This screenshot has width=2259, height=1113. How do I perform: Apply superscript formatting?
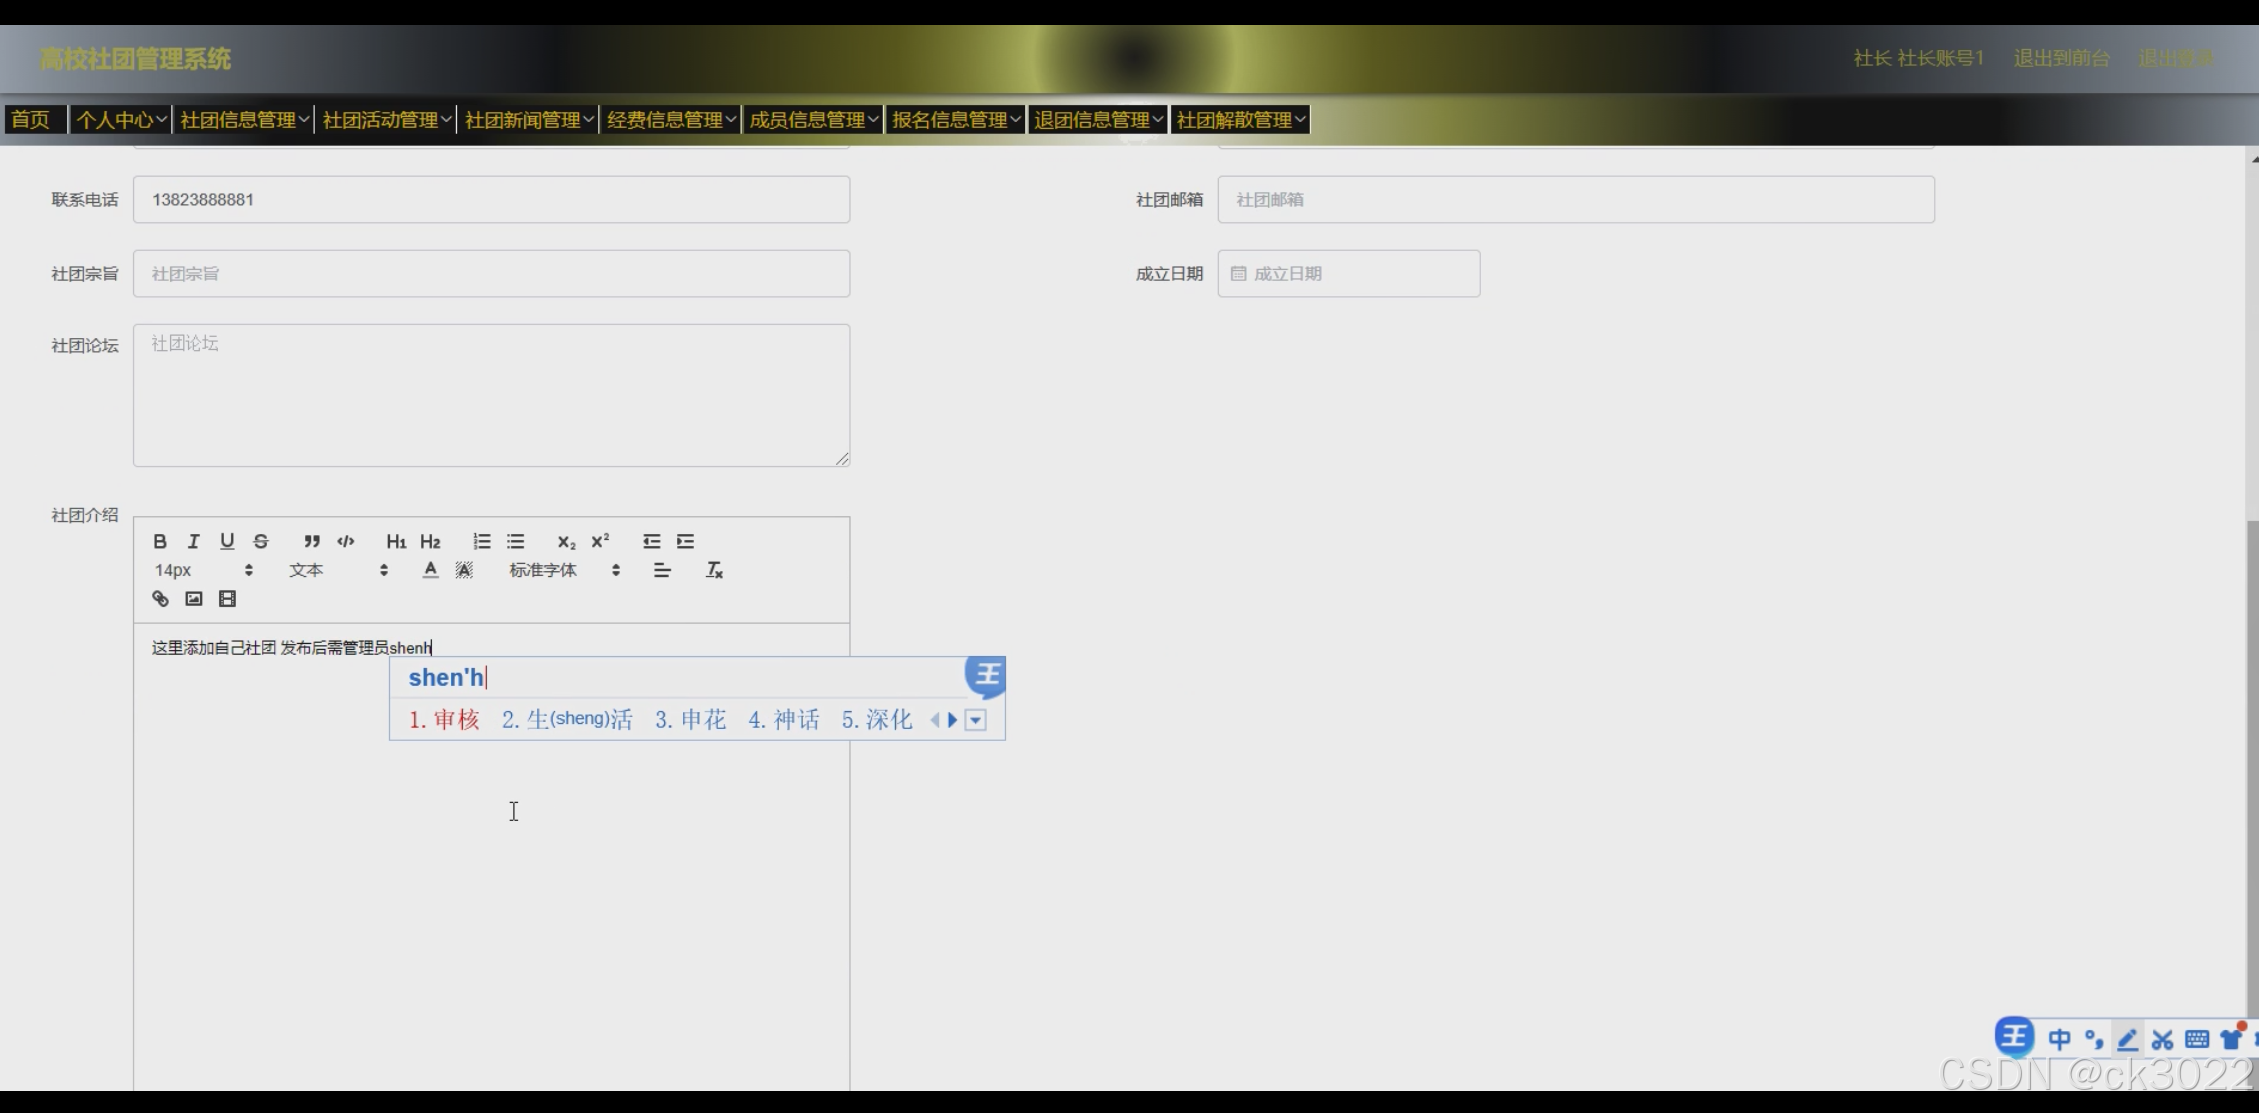600,541
